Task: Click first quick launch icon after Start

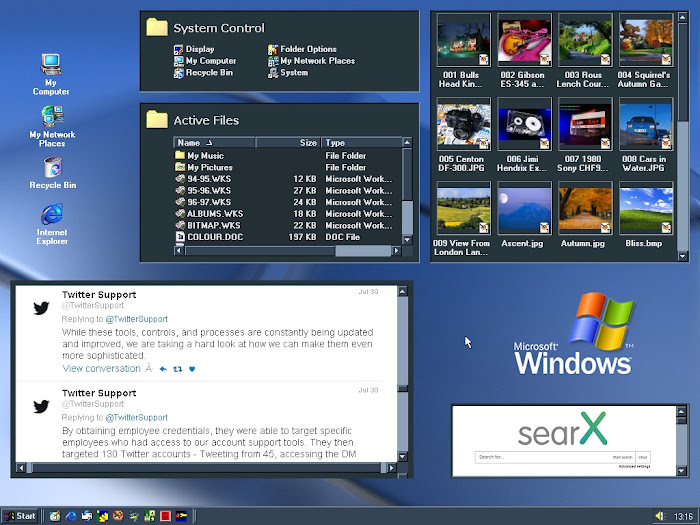Action: click(x=54, y=516)
